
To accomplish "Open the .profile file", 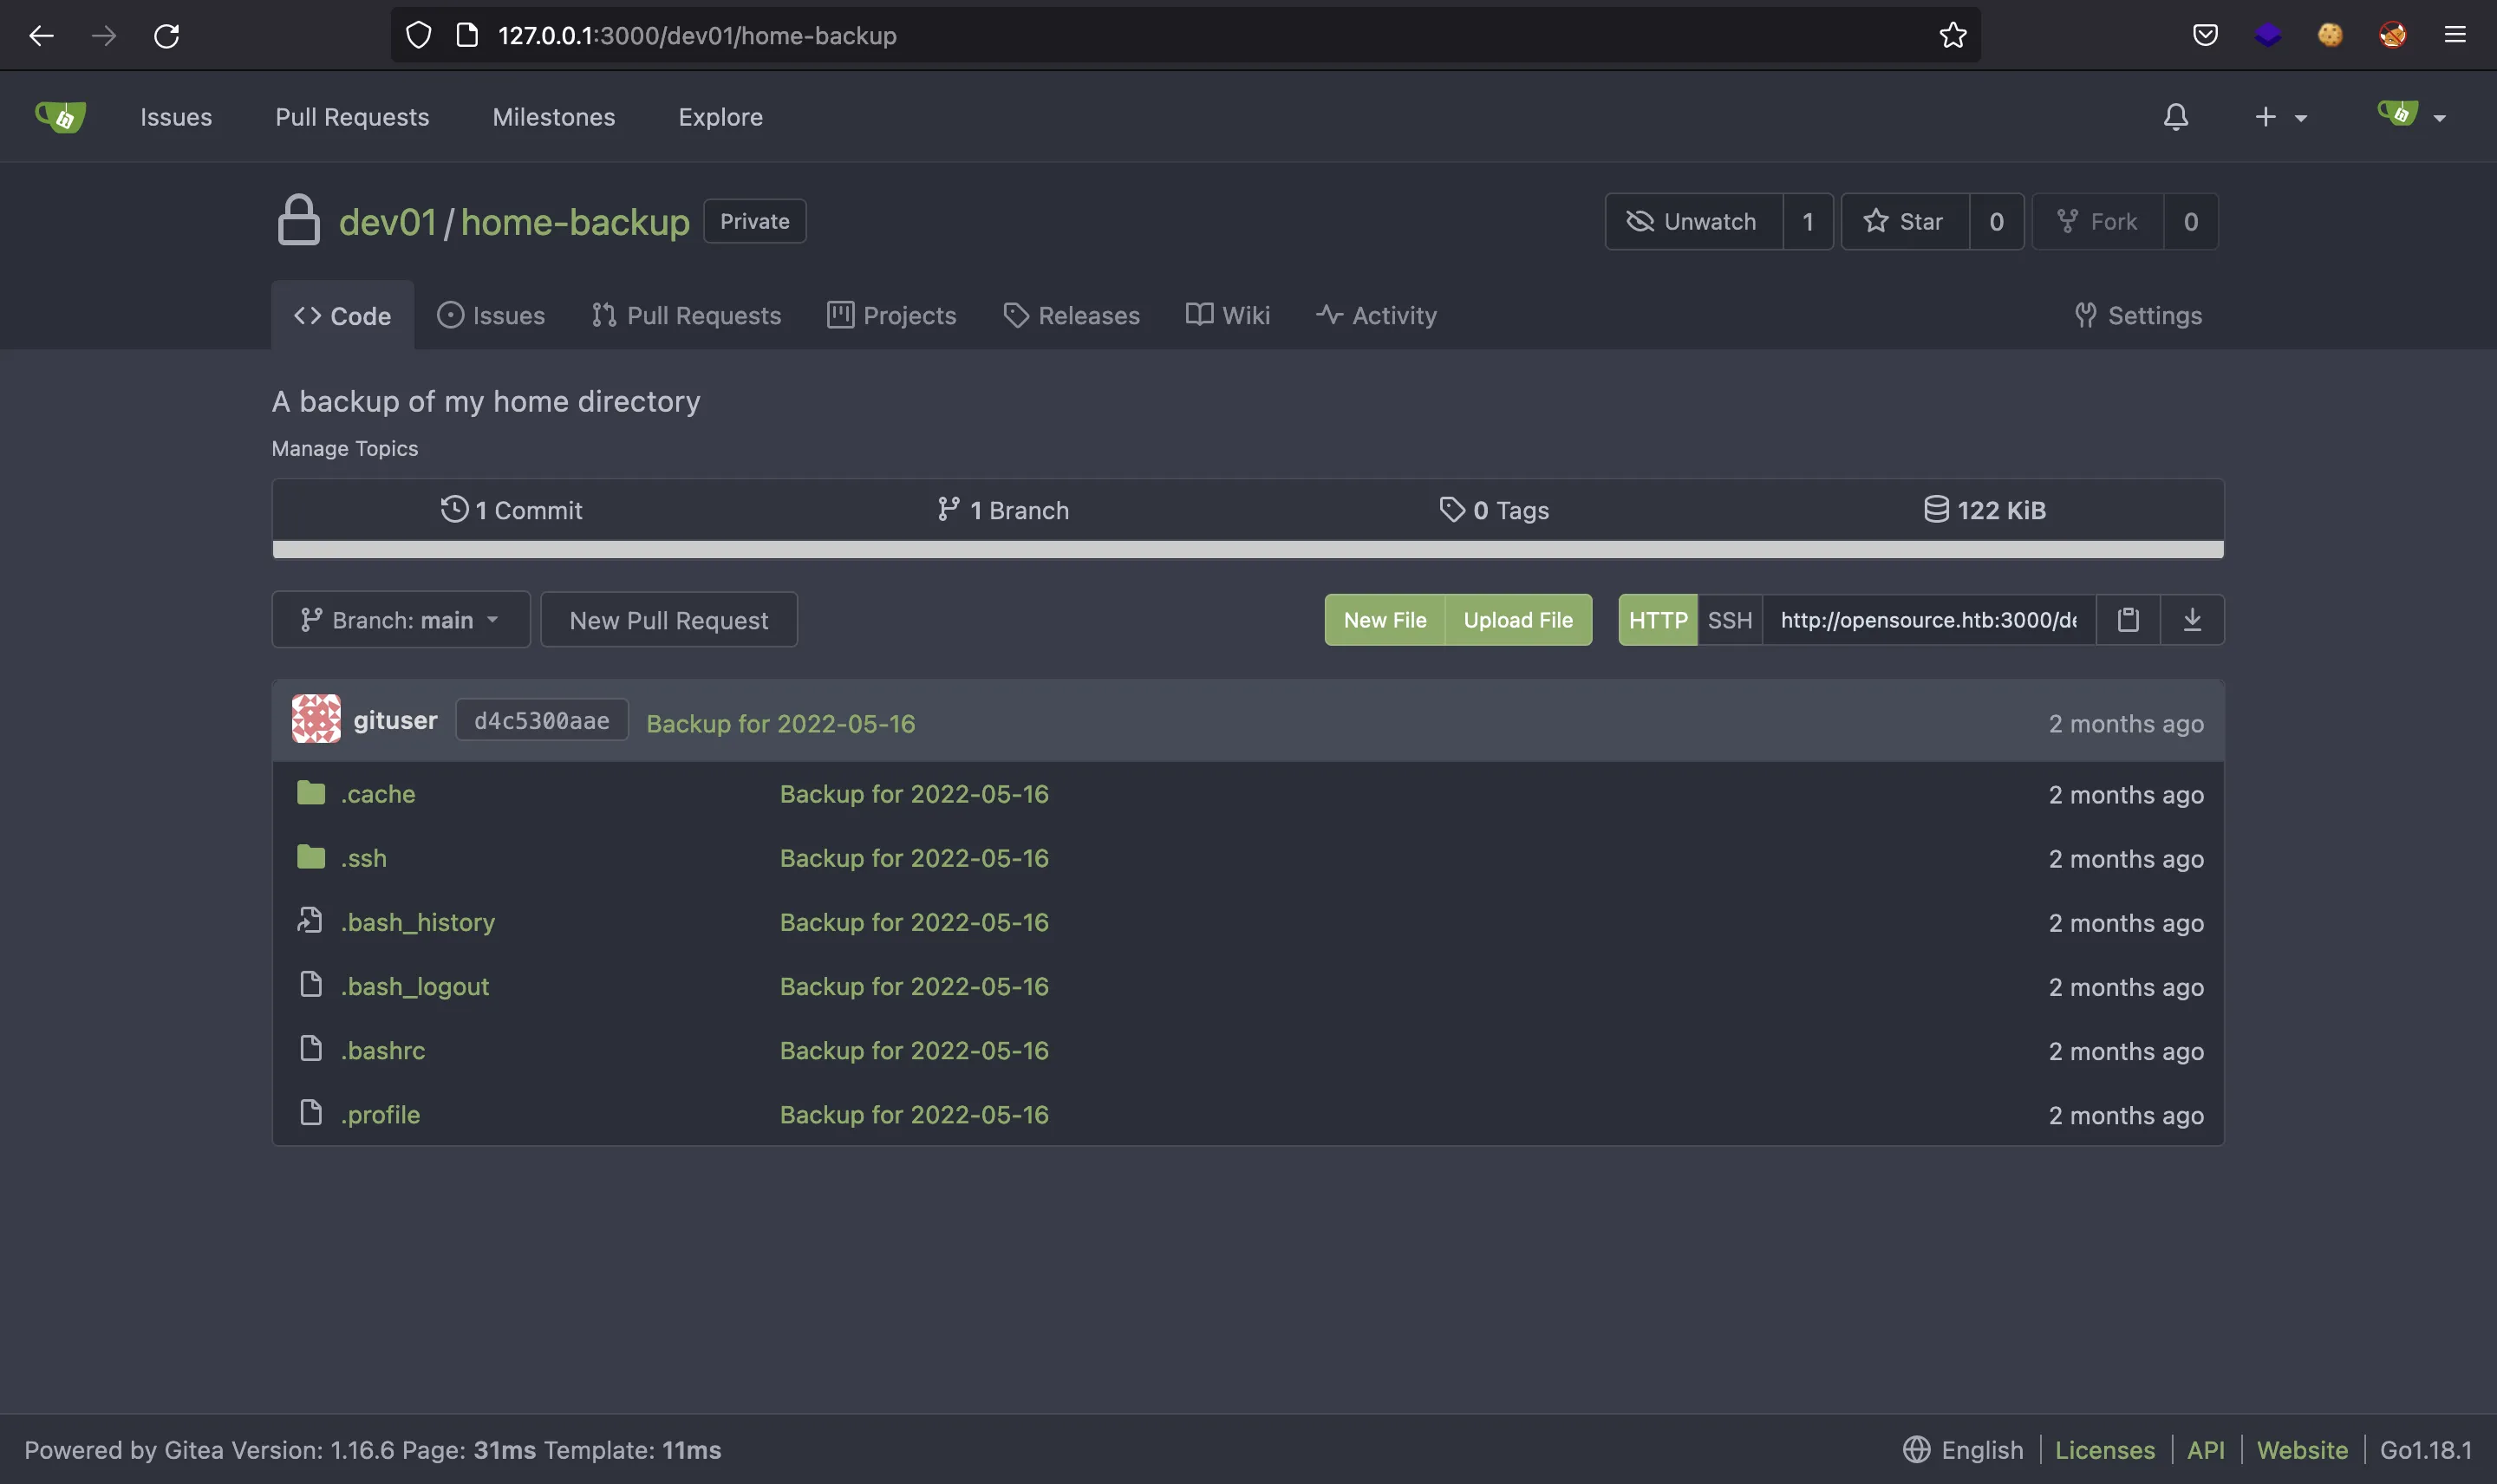I will click(380, 1114).
